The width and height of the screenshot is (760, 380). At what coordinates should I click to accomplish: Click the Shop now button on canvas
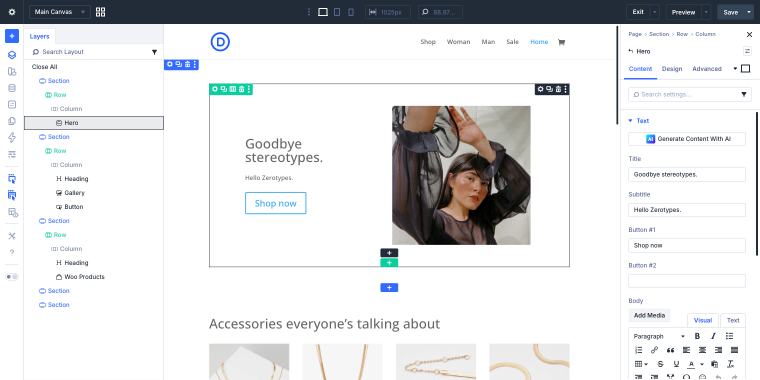coord(275,203)
